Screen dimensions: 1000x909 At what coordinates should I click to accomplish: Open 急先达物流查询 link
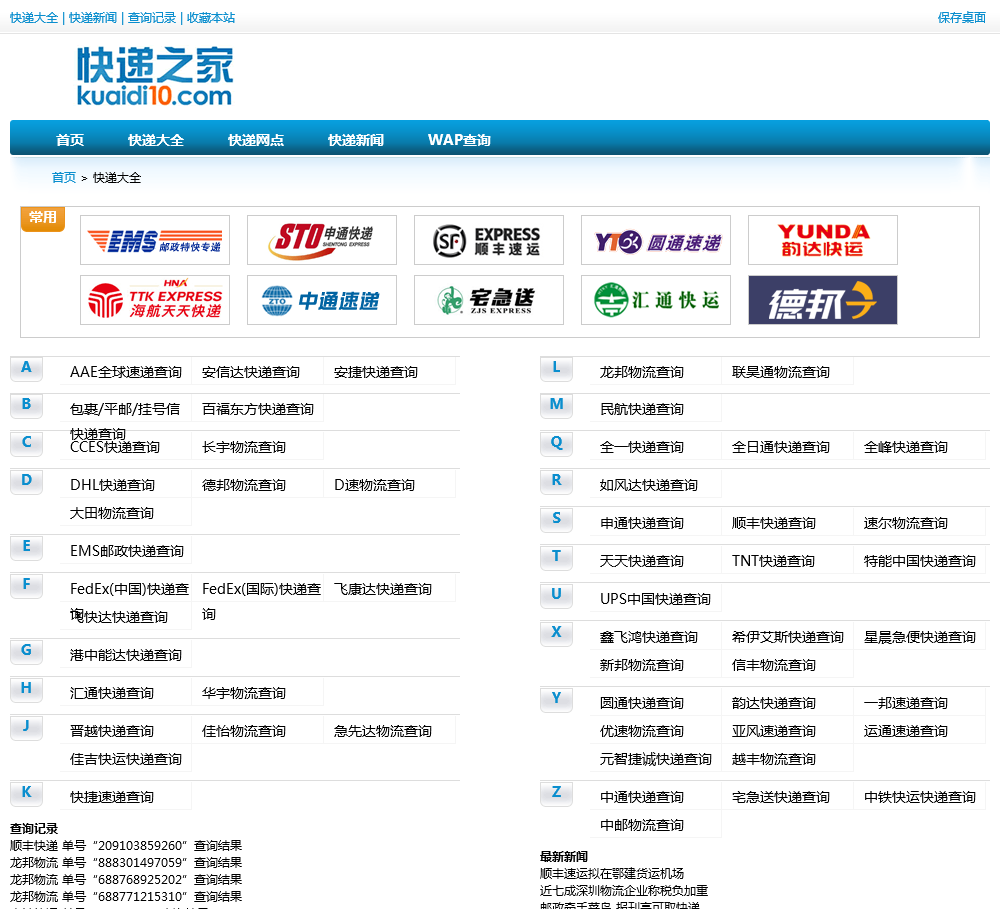tap(383, 731)
